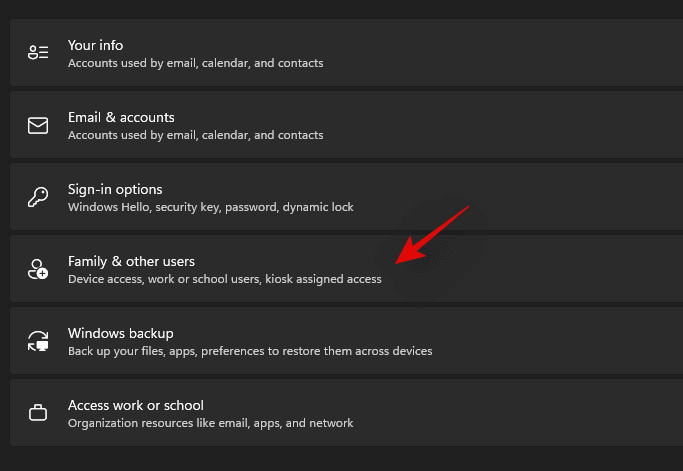Click the blank area of the Sign-in options card
The height and width of the screenshot is (471, 683).
(560, 197)
